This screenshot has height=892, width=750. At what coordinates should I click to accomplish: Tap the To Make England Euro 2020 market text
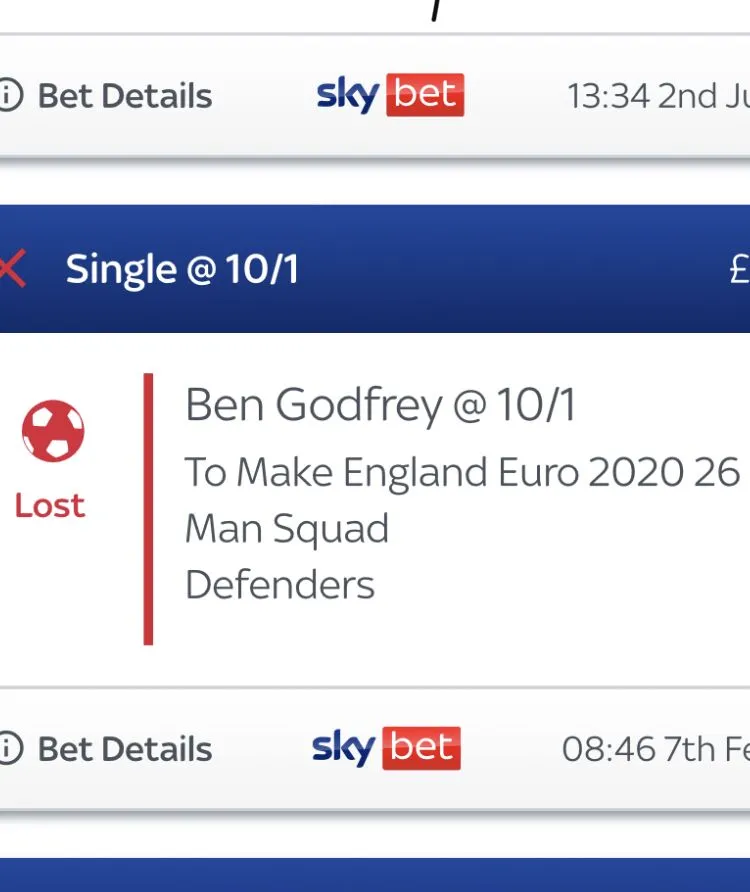[x=461, y=472]
